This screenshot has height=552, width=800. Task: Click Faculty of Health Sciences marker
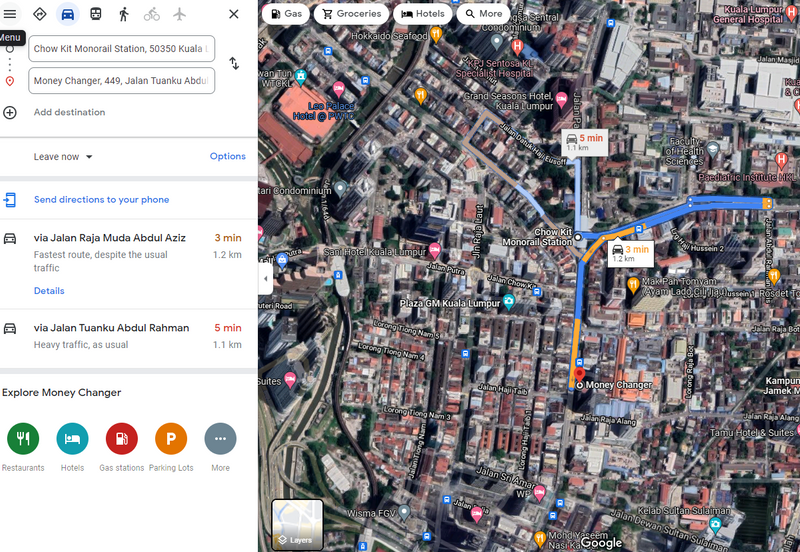click(713, 149)
